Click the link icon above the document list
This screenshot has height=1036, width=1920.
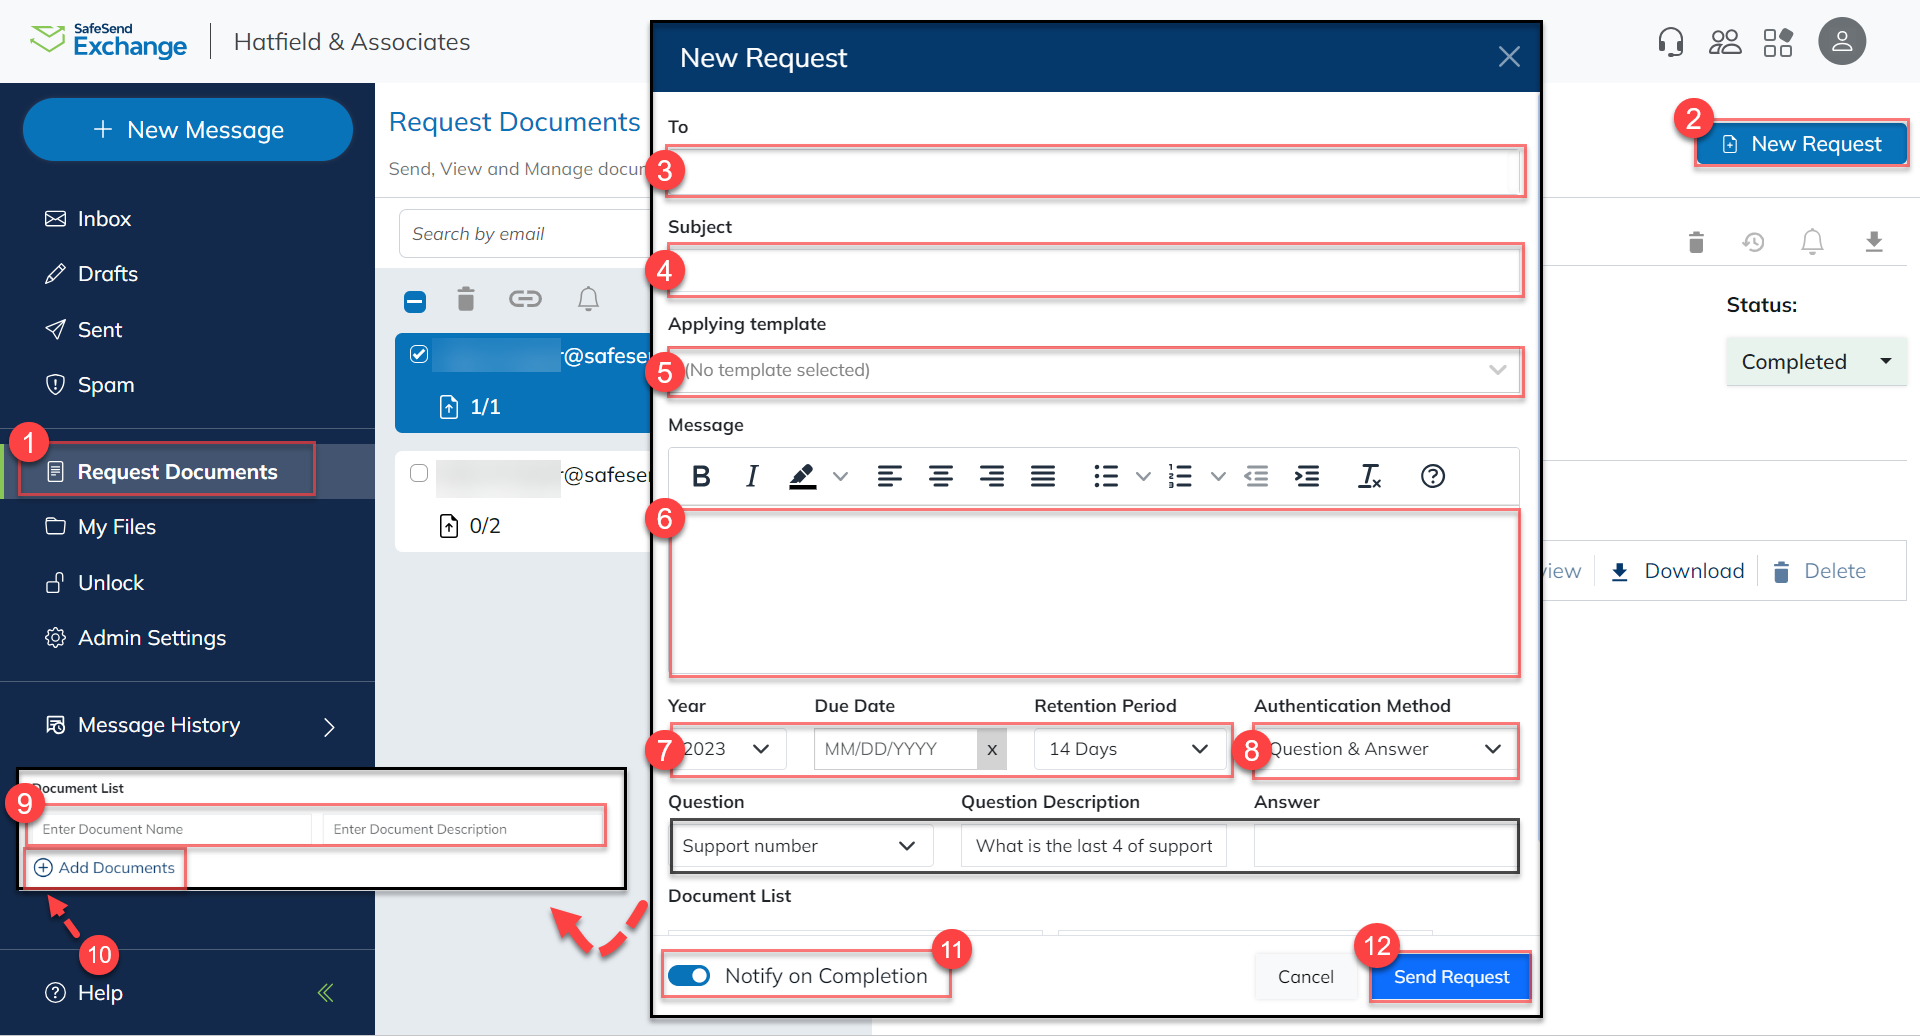pyautogui.click(x=525, y=299)
